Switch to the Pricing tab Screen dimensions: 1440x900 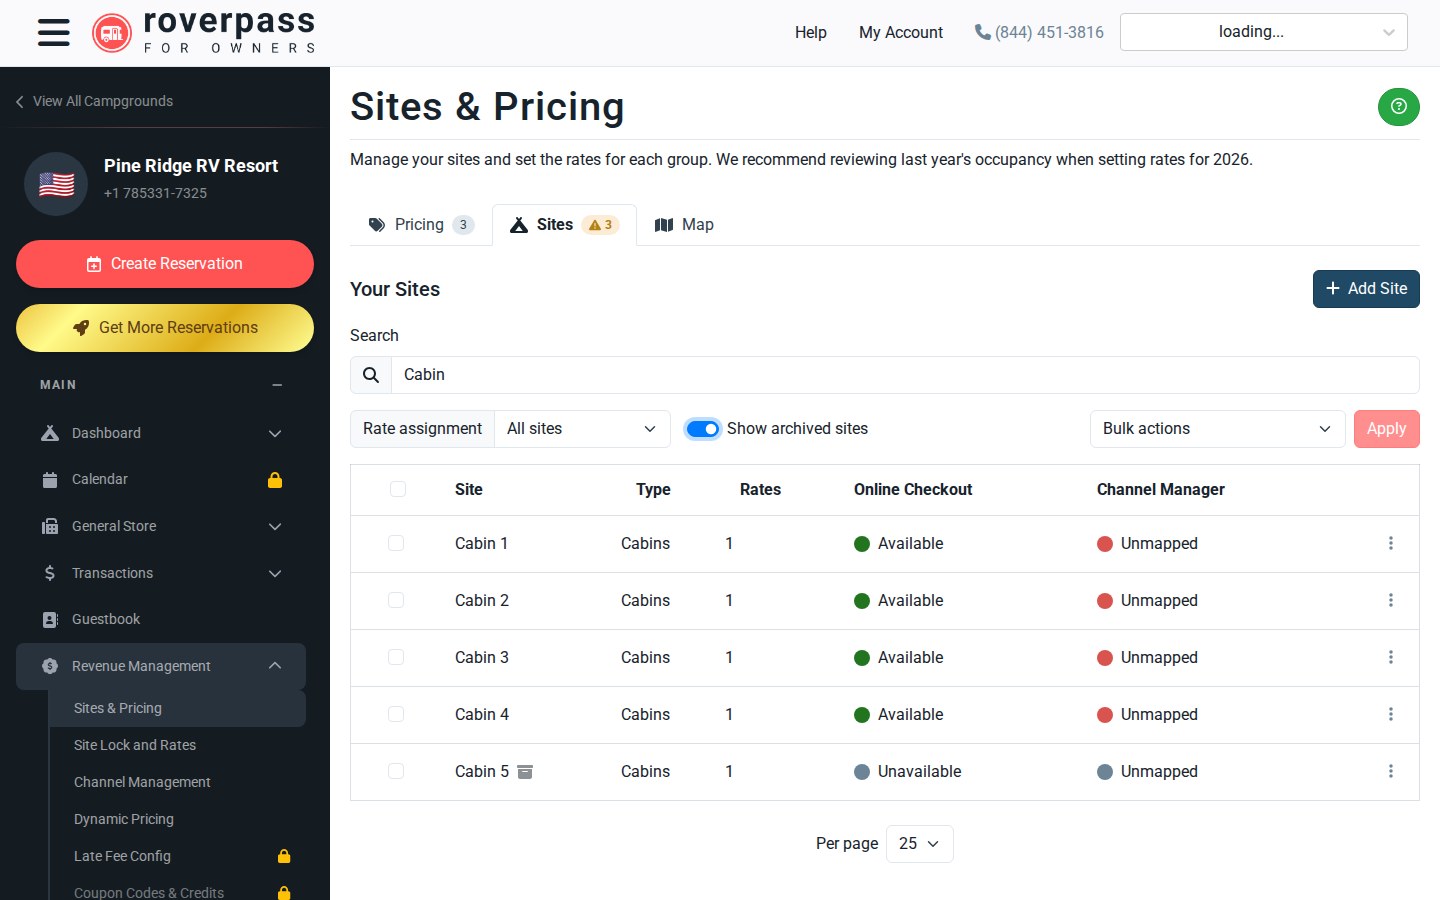click(420, 225)
